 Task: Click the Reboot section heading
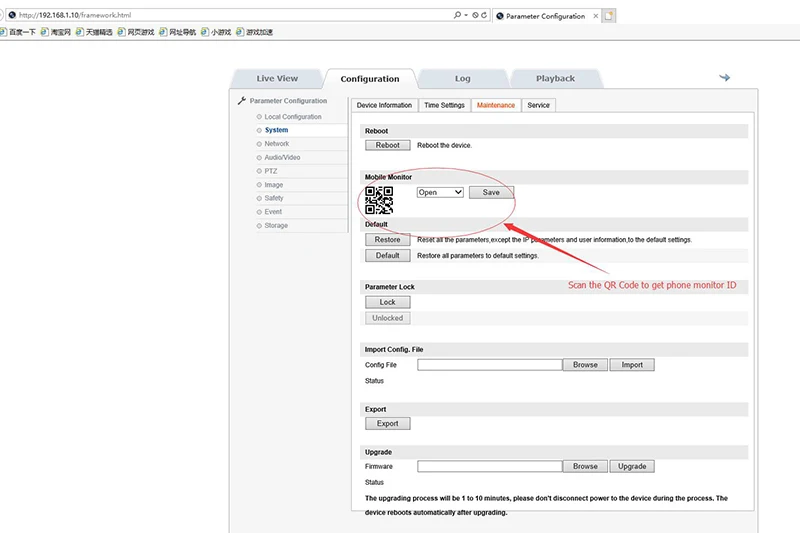pos(377,131)
